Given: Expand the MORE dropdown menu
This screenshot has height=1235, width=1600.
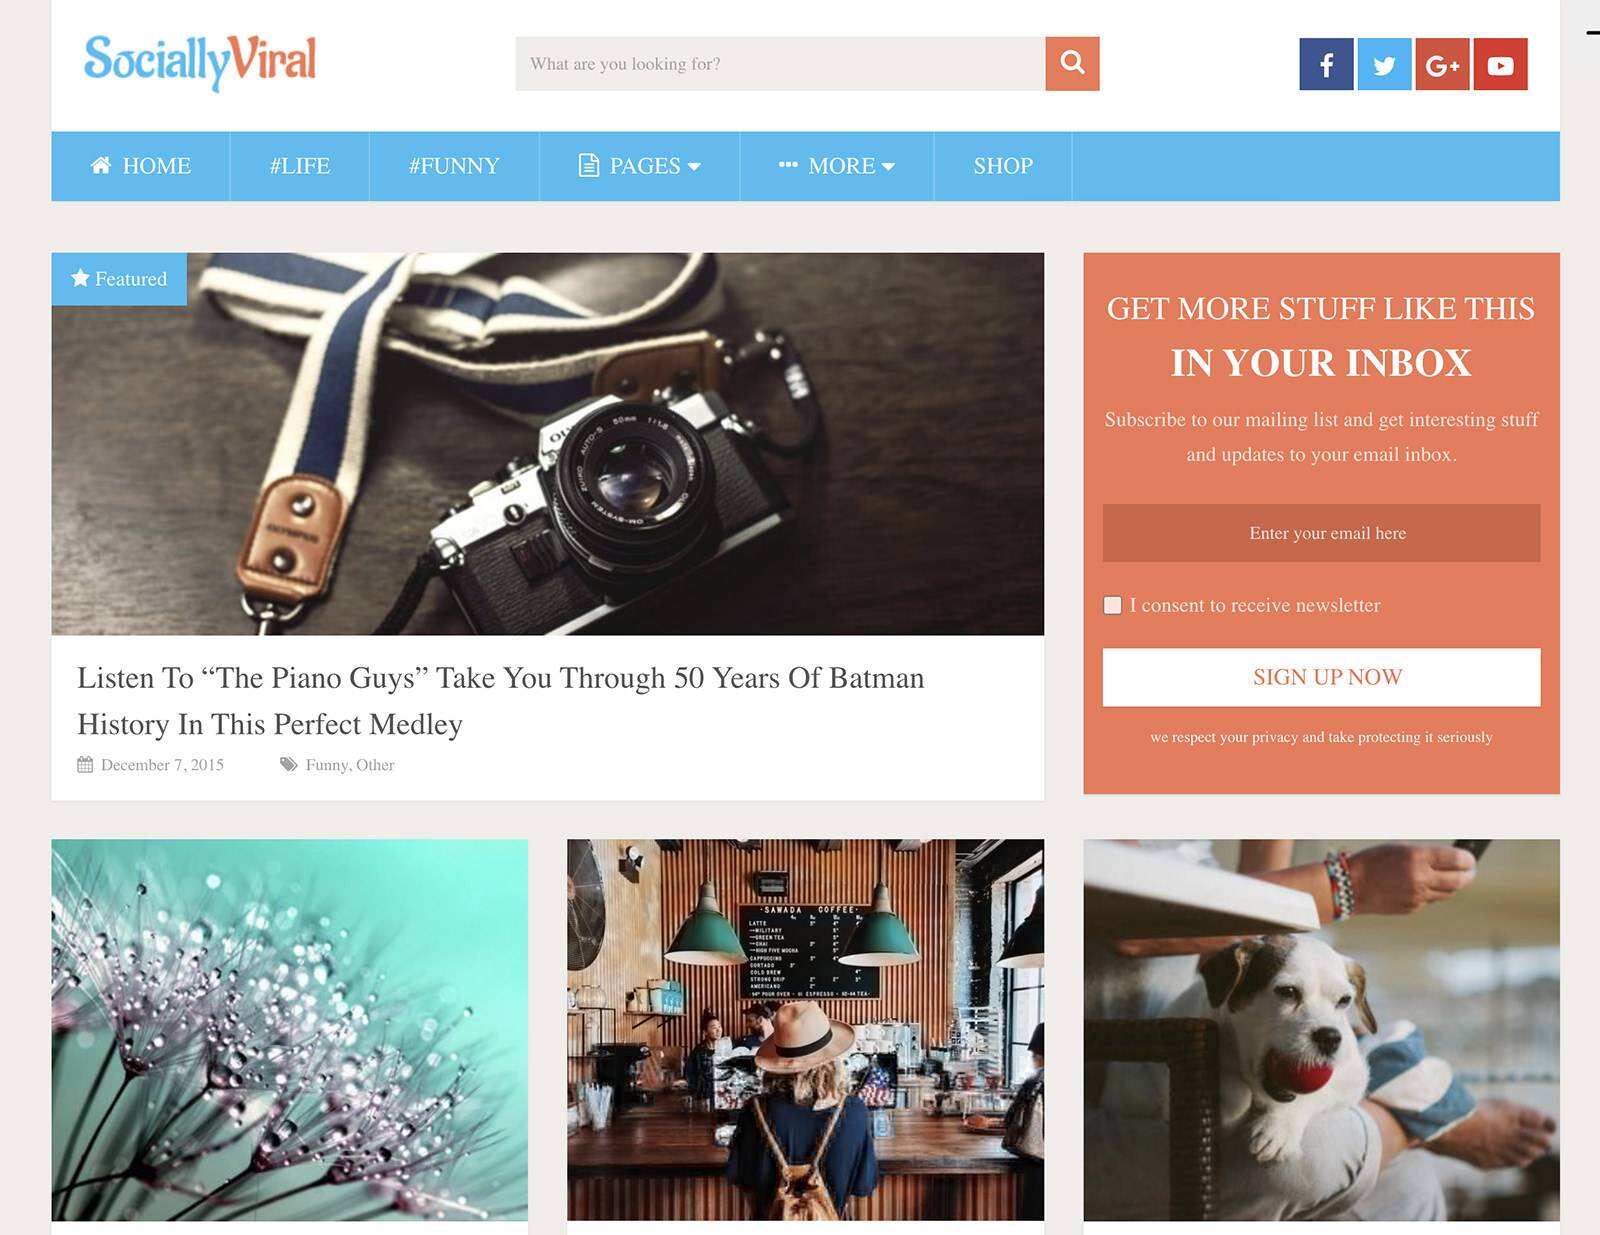Looking at the screenshot, I should (837, 166).
